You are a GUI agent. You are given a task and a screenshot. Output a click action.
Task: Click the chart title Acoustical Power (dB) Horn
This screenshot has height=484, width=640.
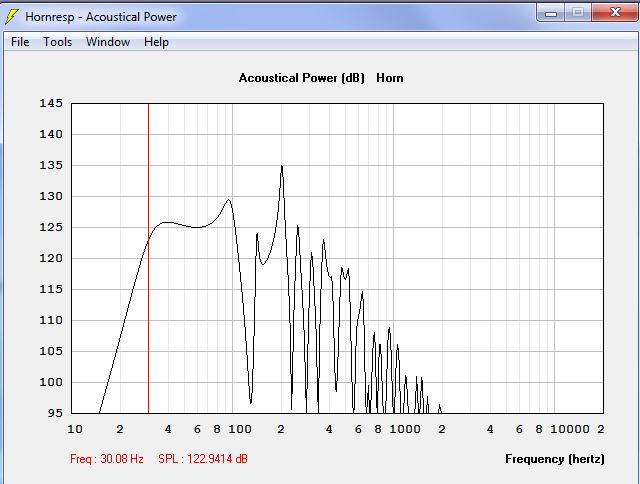point(321,78)
